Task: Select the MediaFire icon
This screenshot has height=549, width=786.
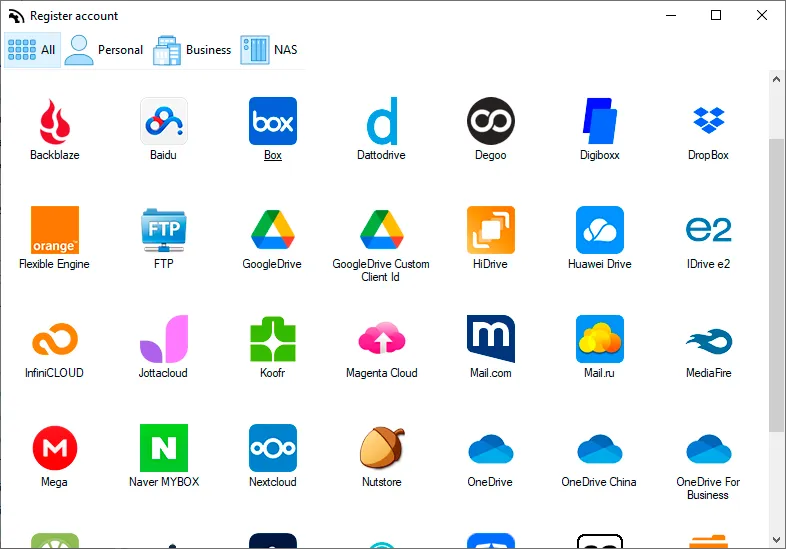Action: (708, 341)
